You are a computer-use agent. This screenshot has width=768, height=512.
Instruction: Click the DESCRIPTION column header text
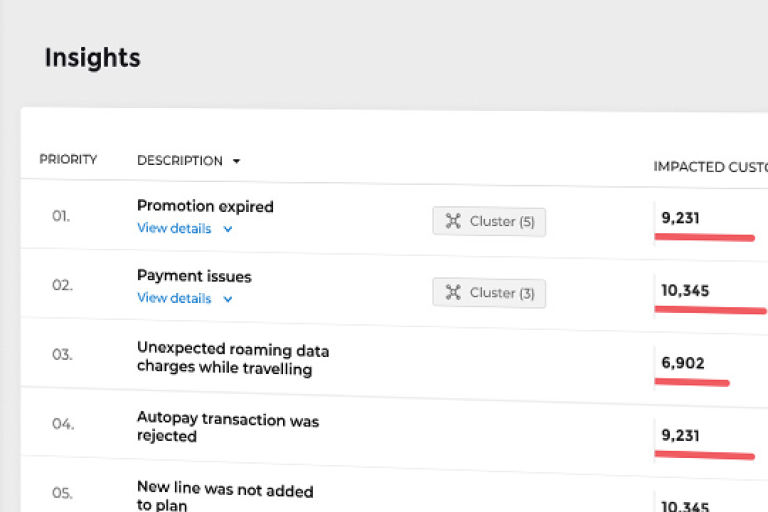point(179,160)
